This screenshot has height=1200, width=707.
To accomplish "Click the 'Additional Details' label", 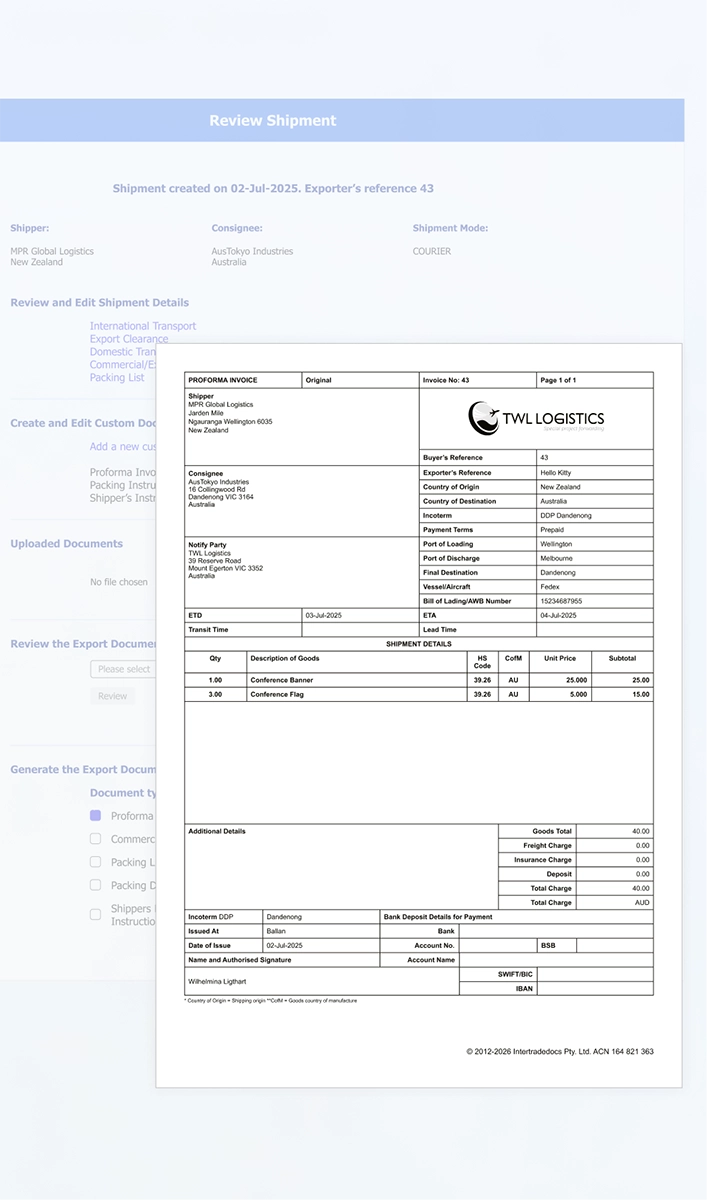I will point(217,831).
